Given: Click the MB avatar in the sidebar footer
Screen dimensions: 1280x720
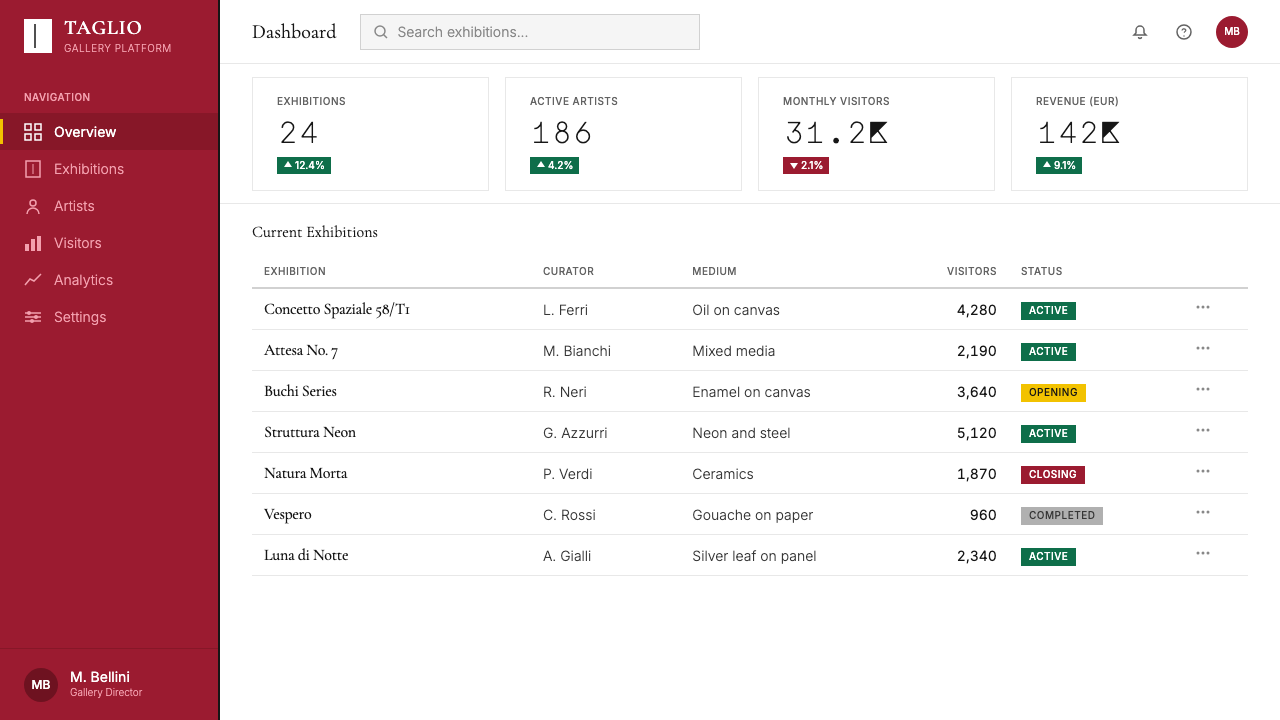Looking at the screenshot, I should point(41,685).
